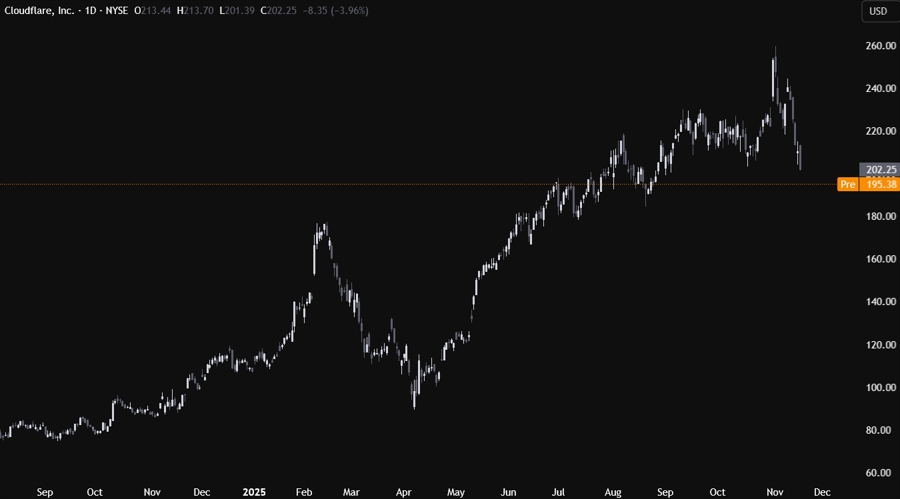This screenshot has height=499, width=900.
Task: Click the 2025 year marker on time axis
Action: [x=256, y=492]
